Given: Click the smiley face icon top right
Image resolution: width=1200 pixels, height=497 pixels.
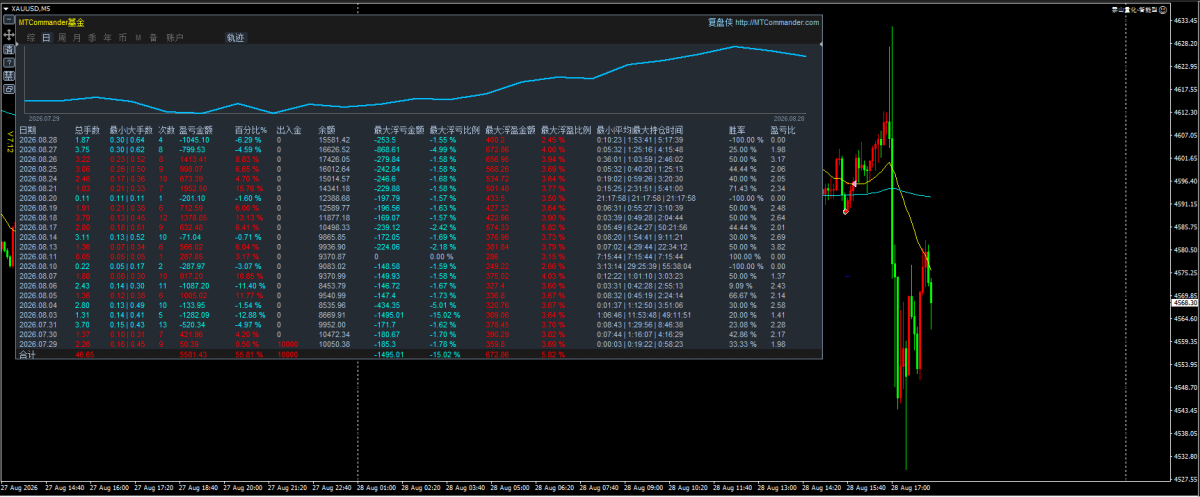Looking at the screenshot, I should (x=1163, y=10).
